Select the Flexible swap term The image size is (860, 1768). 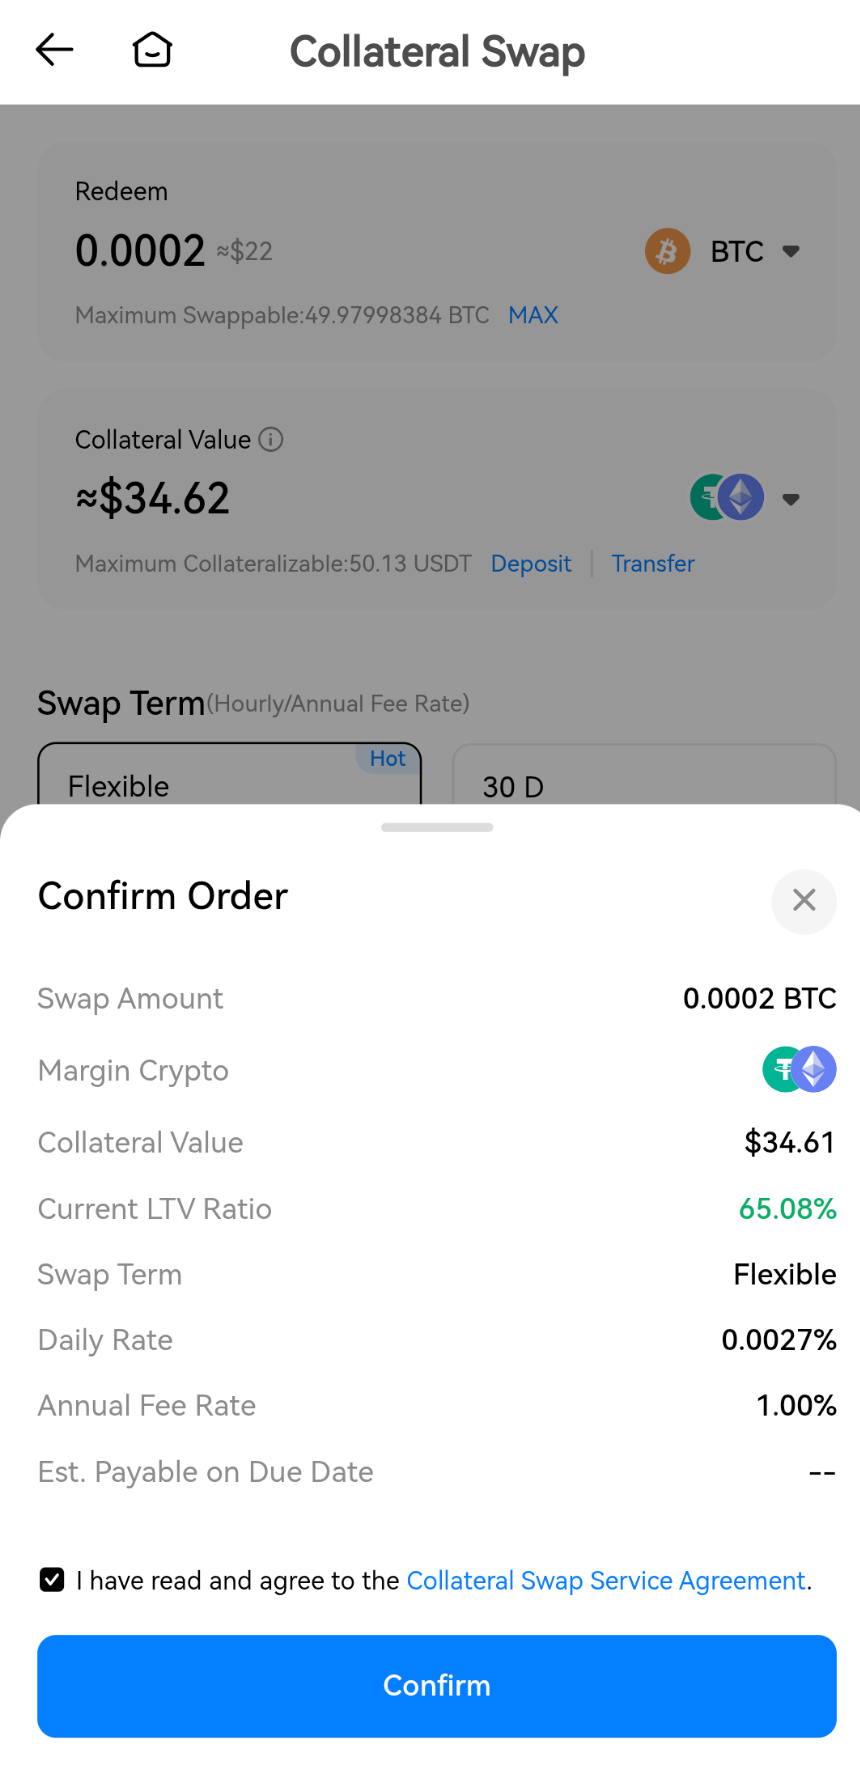click(229, 778)
